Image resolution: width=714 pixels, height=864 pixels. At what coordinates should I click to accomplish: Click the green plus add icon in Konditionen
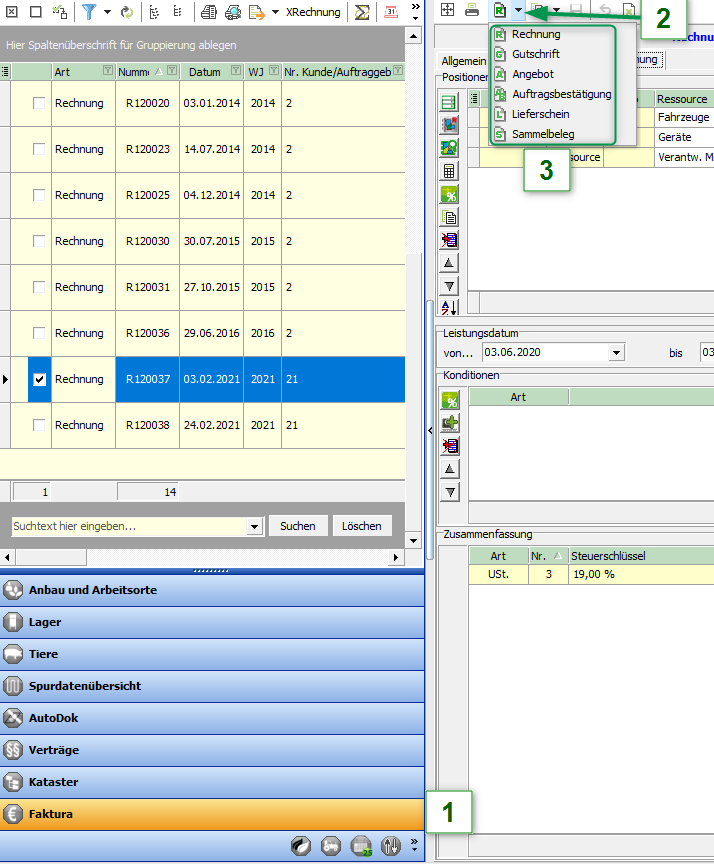[x=450, y=423]
